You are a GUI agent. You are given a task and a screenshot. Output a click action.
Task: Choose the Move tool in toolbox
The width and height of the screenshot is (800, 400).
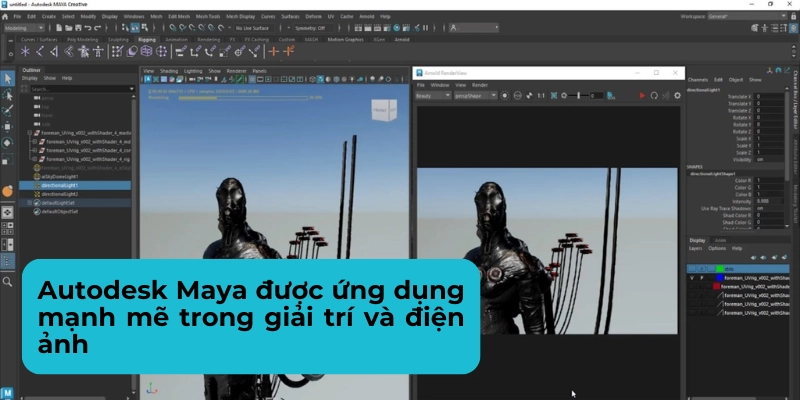tap(7, 127)
